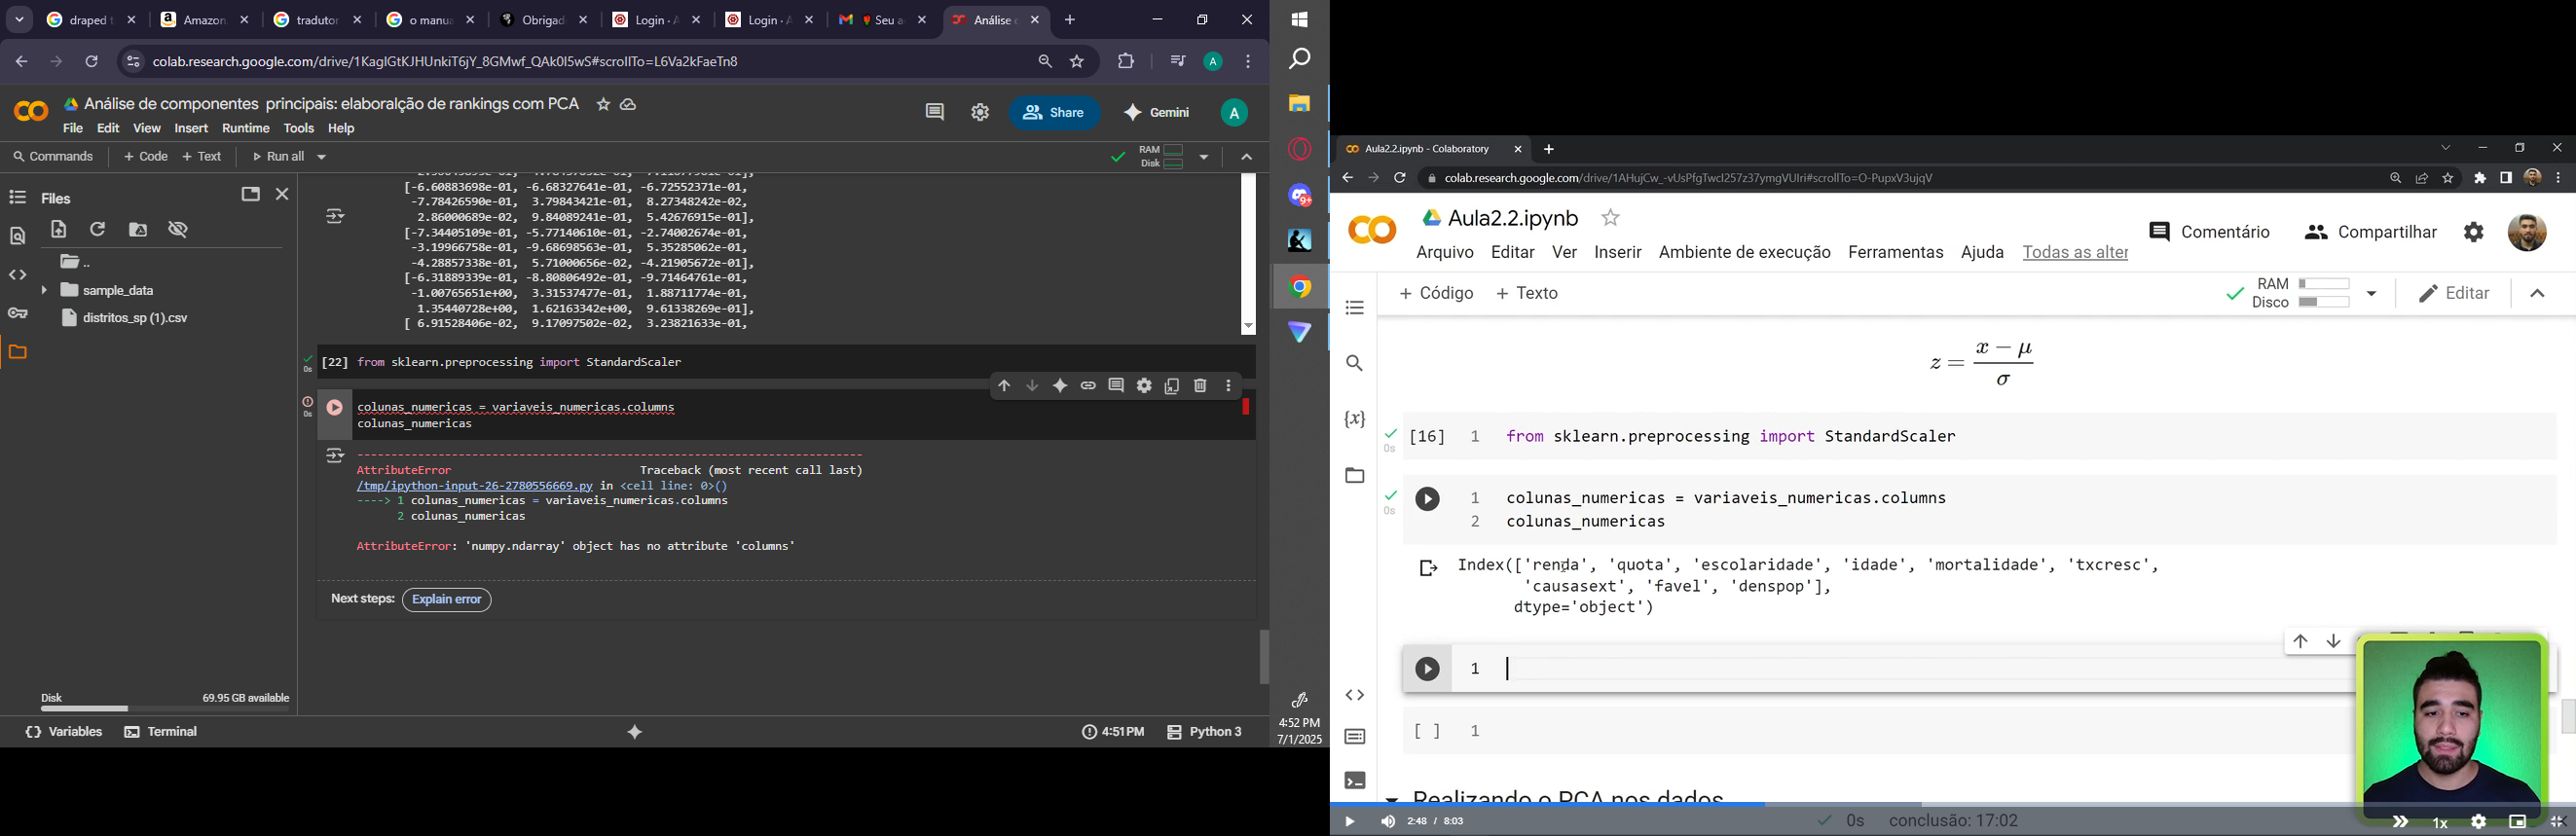This screenshot has width=2576, height=836.
Task: Open video player settings gear
Action: (2478, 822)
